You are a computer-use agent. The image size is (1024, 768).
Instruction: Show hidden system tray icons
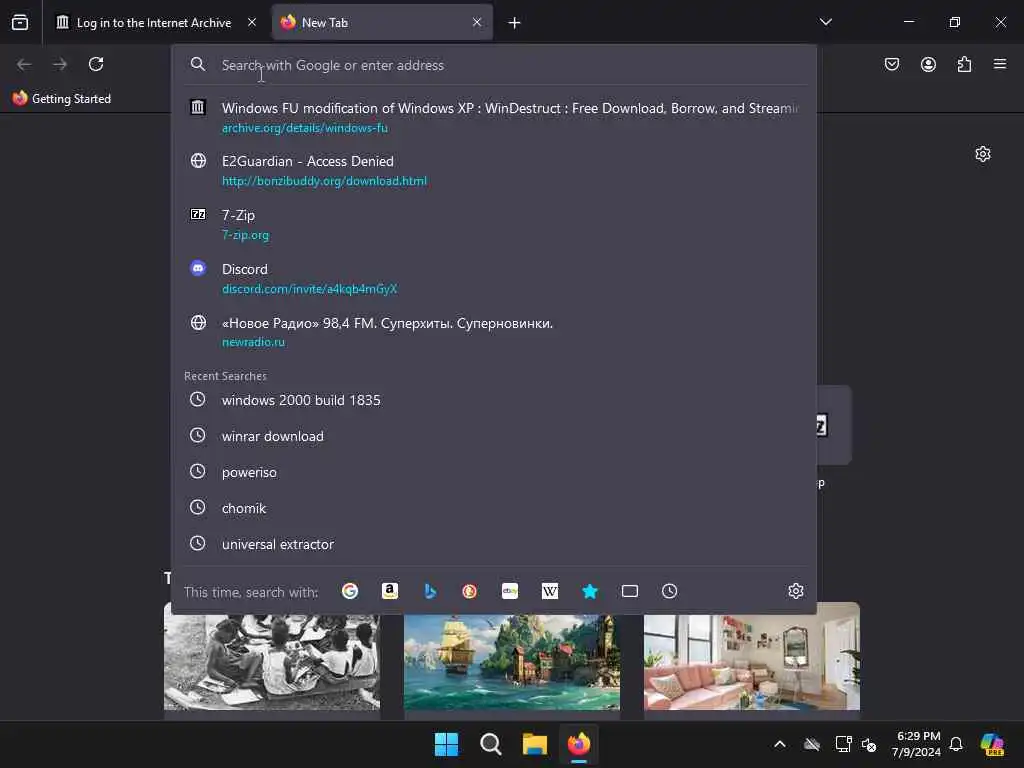click(779, 744)
